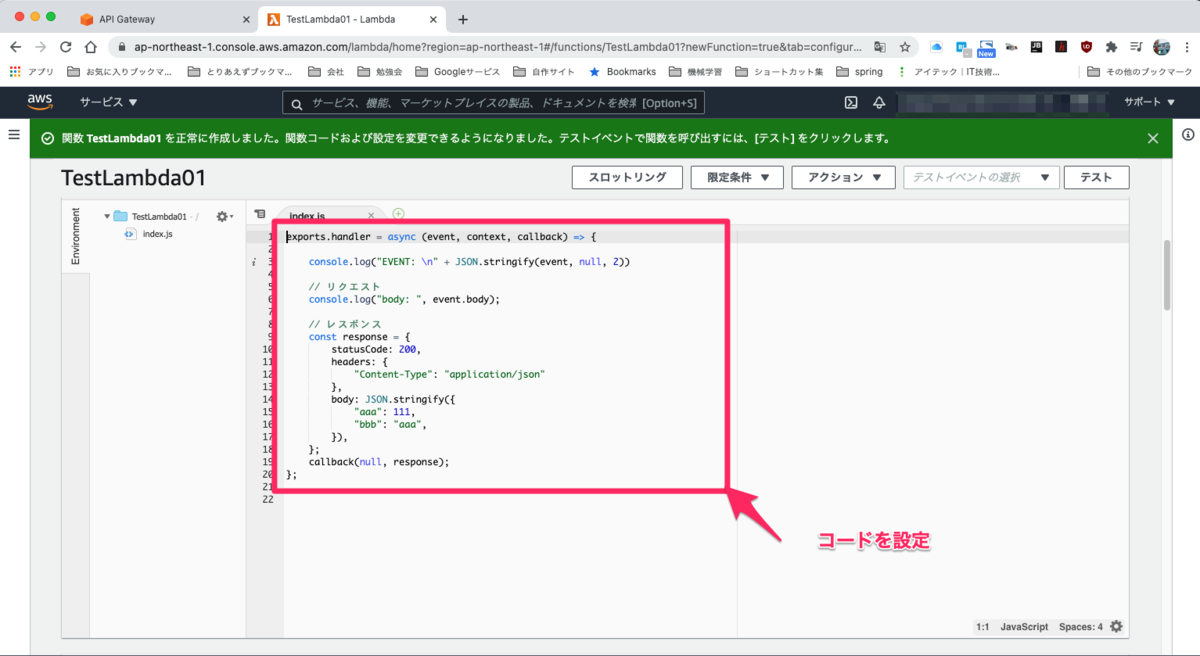
Task: Click the JB extension icon
Action: click(x=1036, y=47)
